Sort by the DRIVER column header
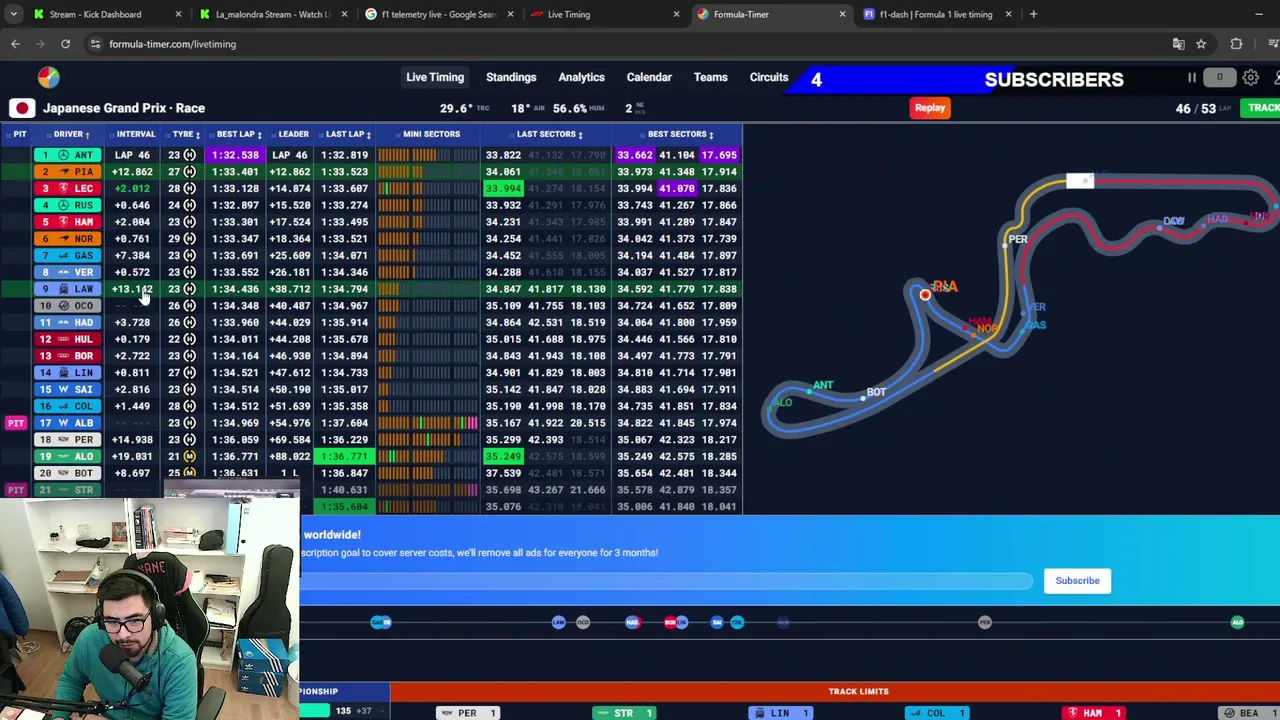The width and height of the screenshot is (1280, 720). pyautogui.click(x=72, y=134)
